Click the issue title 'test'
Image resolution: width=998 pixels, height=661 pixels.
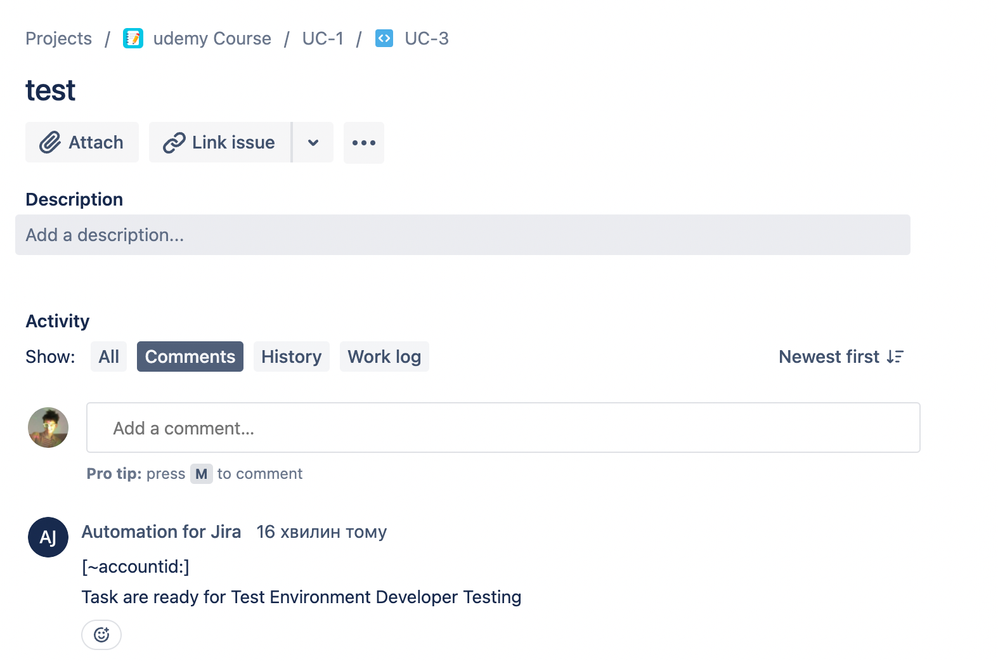pyautogui.click(x=50, y=90)
